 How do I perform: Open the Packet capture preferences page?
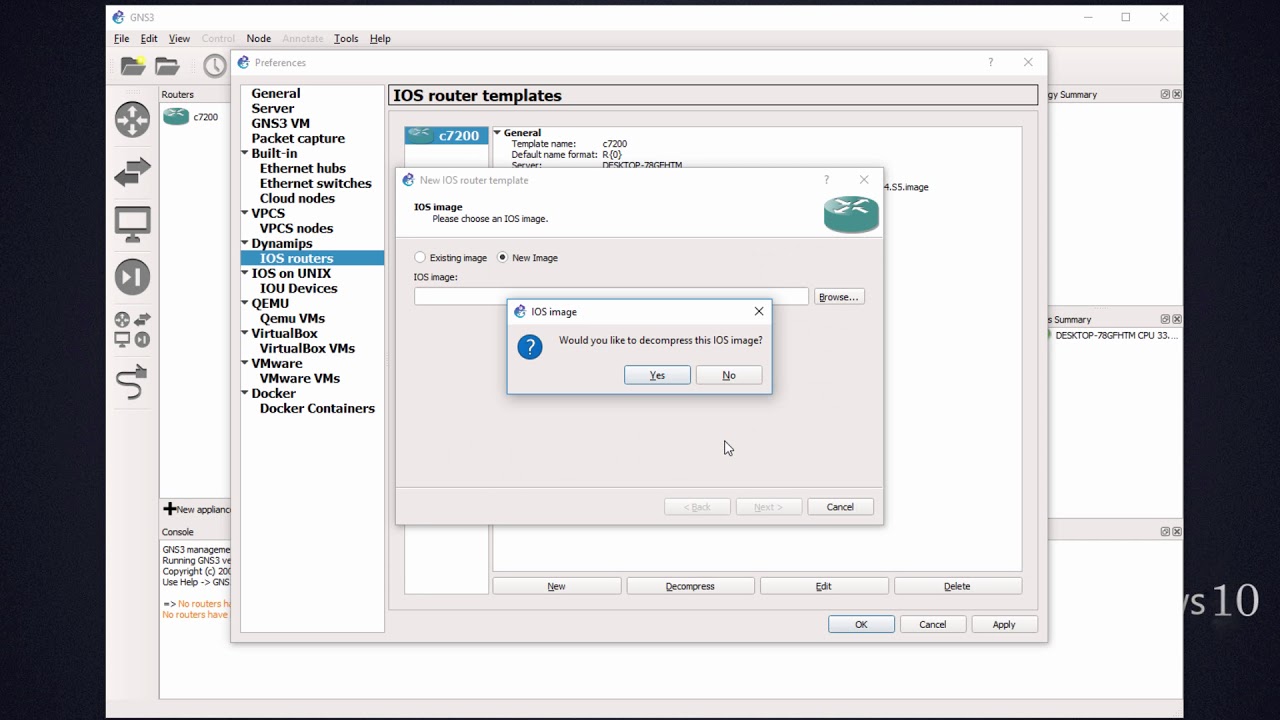(298, 138)
